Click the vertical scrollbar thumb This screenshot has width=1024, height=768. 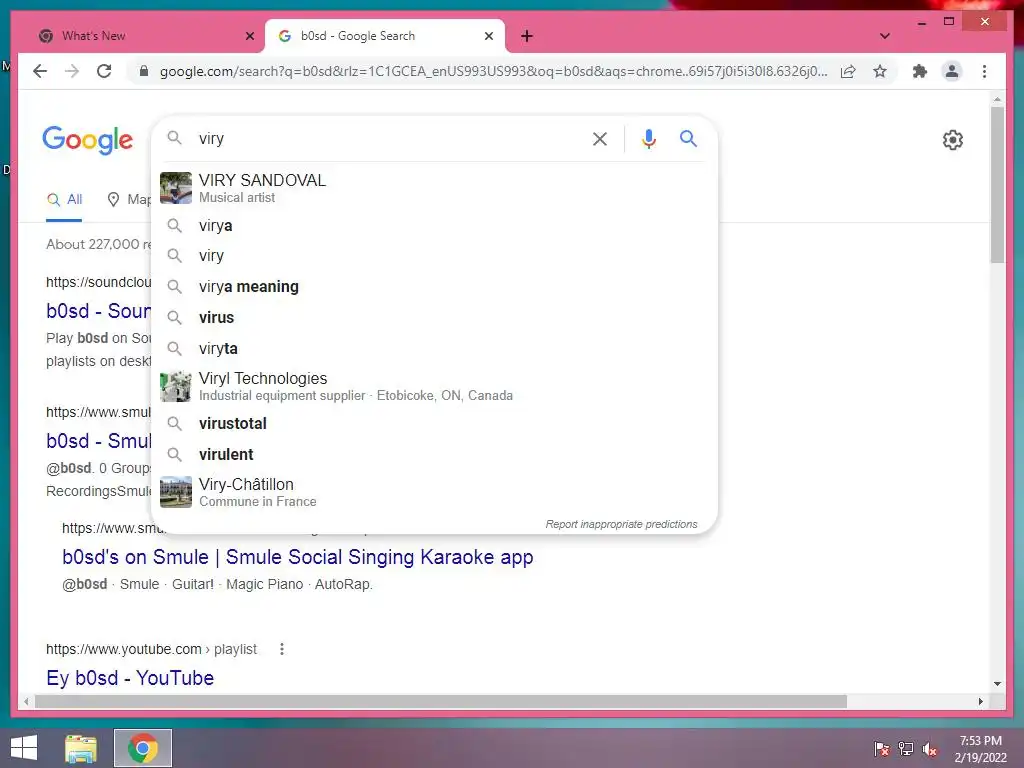tap(997, 185)
